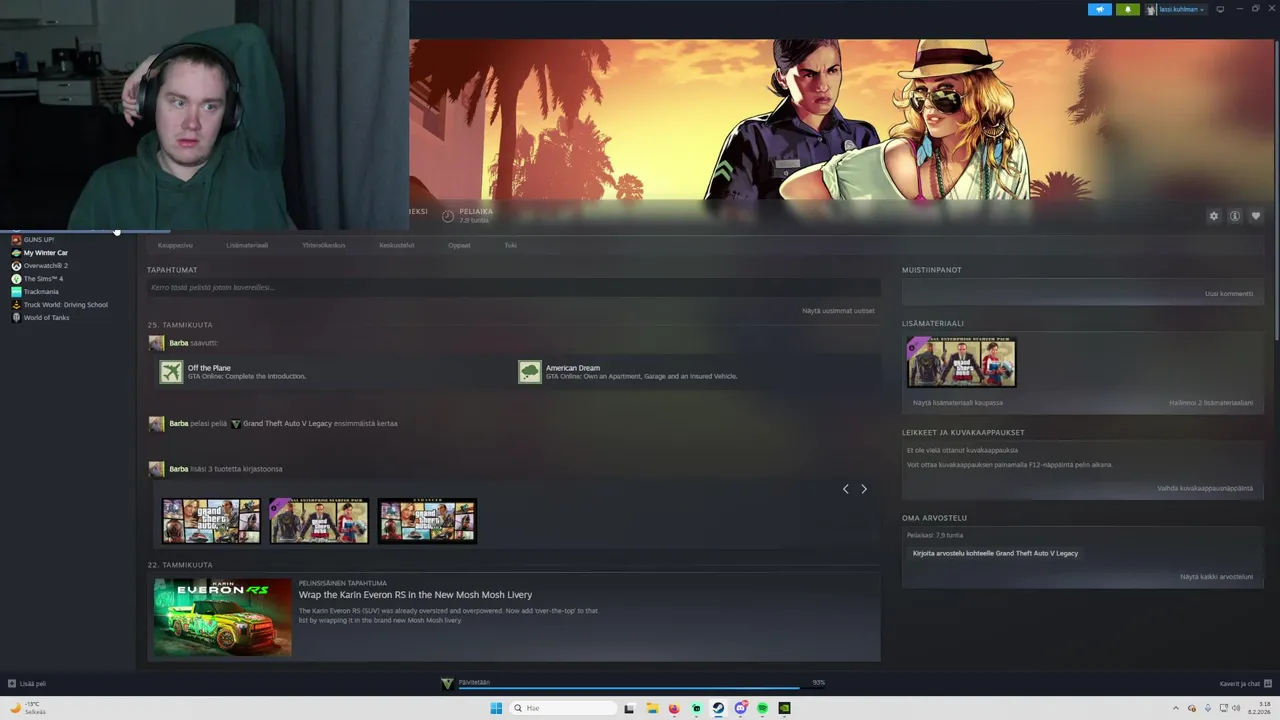Open American Dream achievement icon

(529, 372)
